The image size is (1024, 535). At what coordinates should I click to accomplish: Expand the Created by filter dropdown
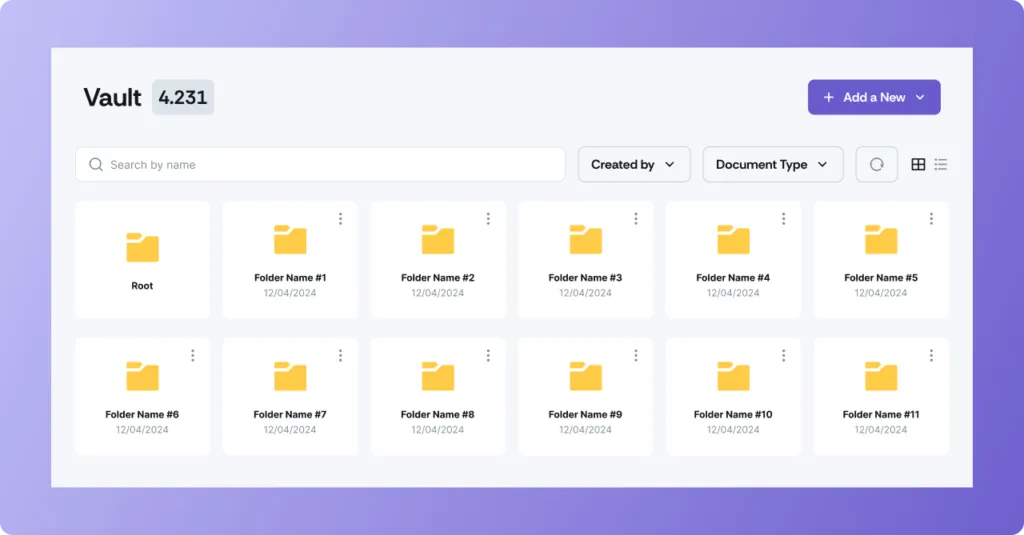click(x=634, y=165)
